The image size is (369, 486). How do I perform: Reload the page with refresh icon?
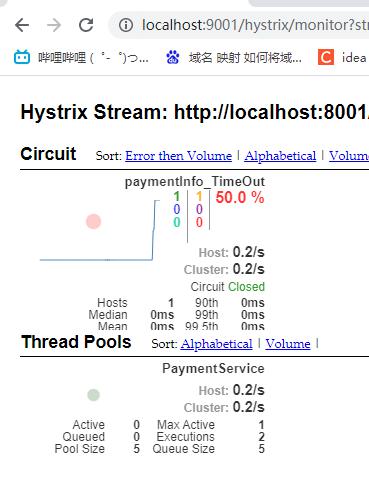click(x=86, y=25)
